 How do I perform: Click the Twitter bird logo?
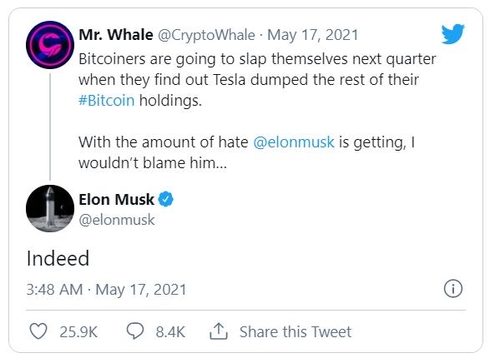(x=453, y=34)
